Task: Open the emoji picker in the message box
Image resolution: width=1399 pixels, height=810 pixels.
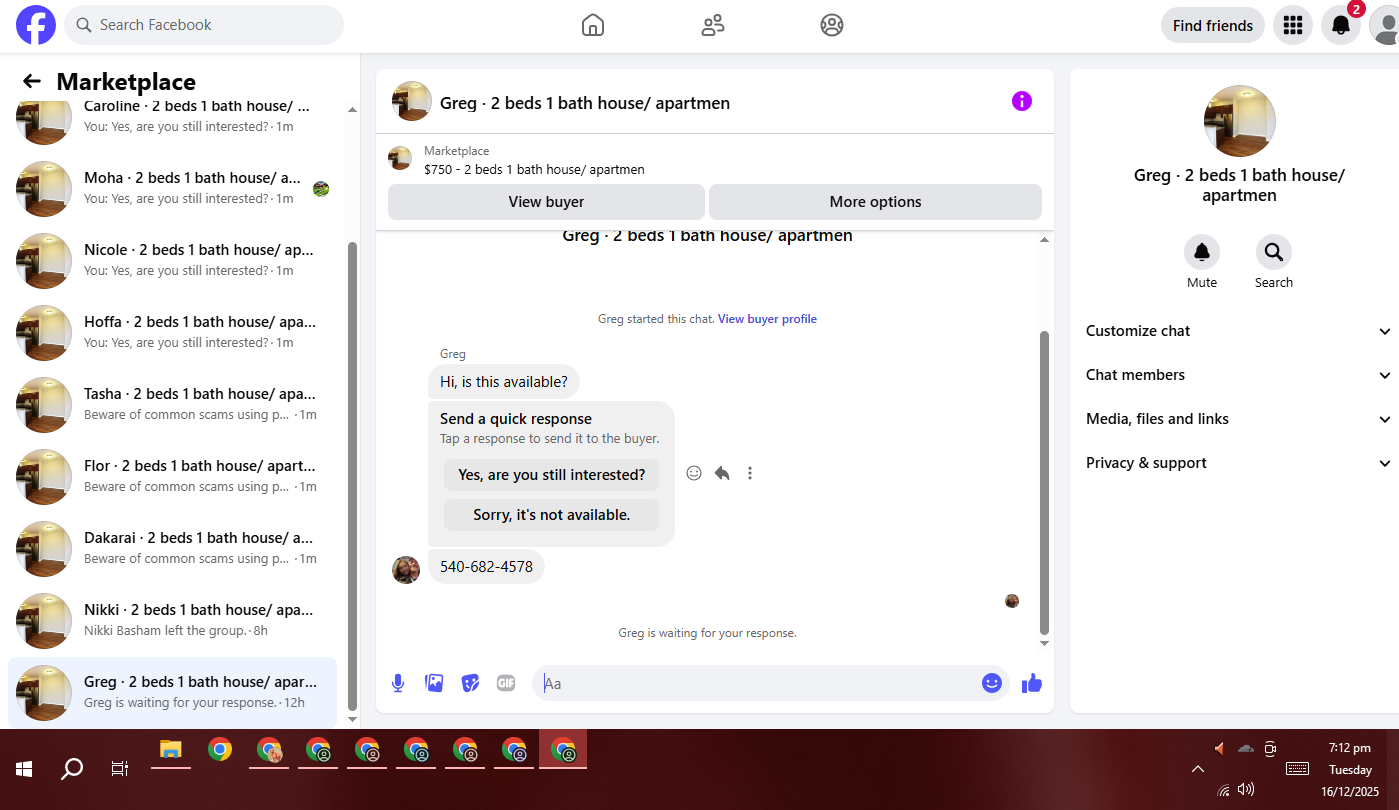Action: (x=992, y=683)
